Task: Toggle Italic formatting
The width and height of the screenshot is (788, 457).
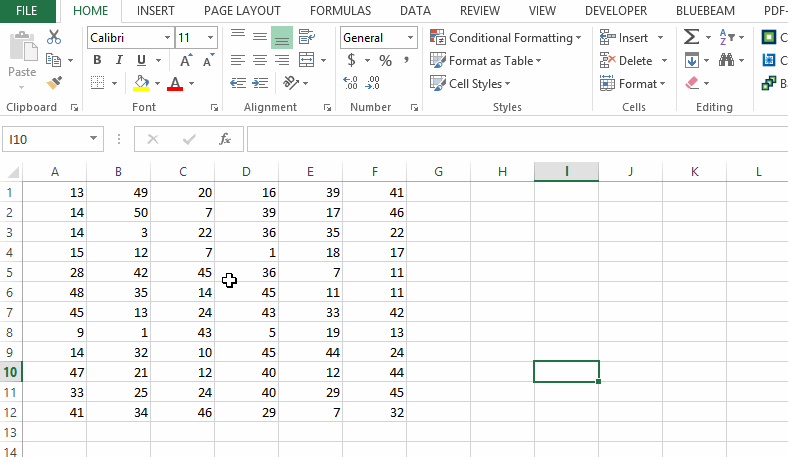Action: click(119, 60)
